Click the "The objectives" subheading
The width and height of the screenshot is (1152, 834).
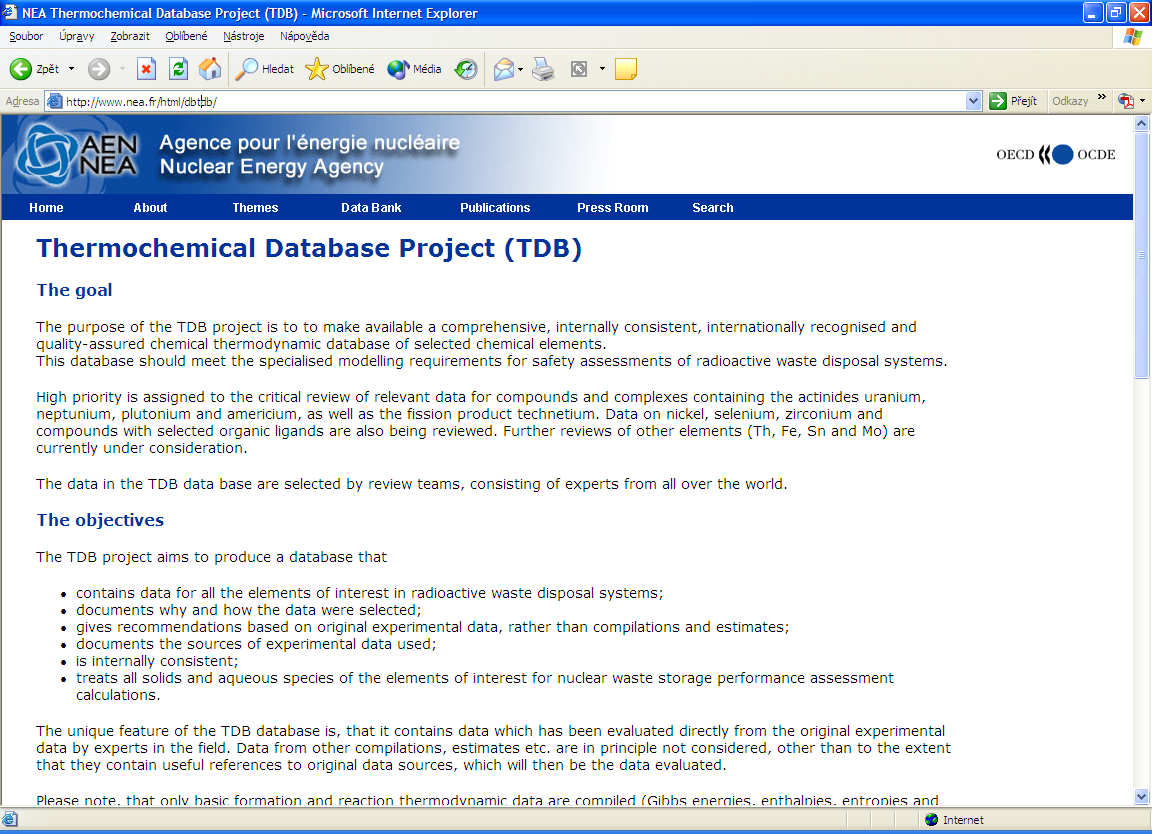tap(100, 520)
